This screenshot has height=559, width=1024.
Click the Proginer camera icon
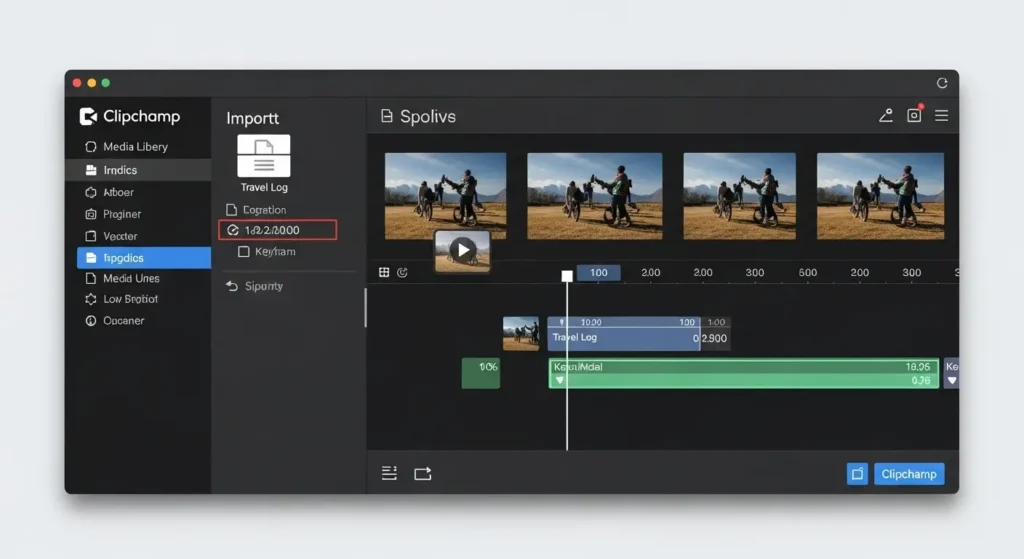pos(91,214)
